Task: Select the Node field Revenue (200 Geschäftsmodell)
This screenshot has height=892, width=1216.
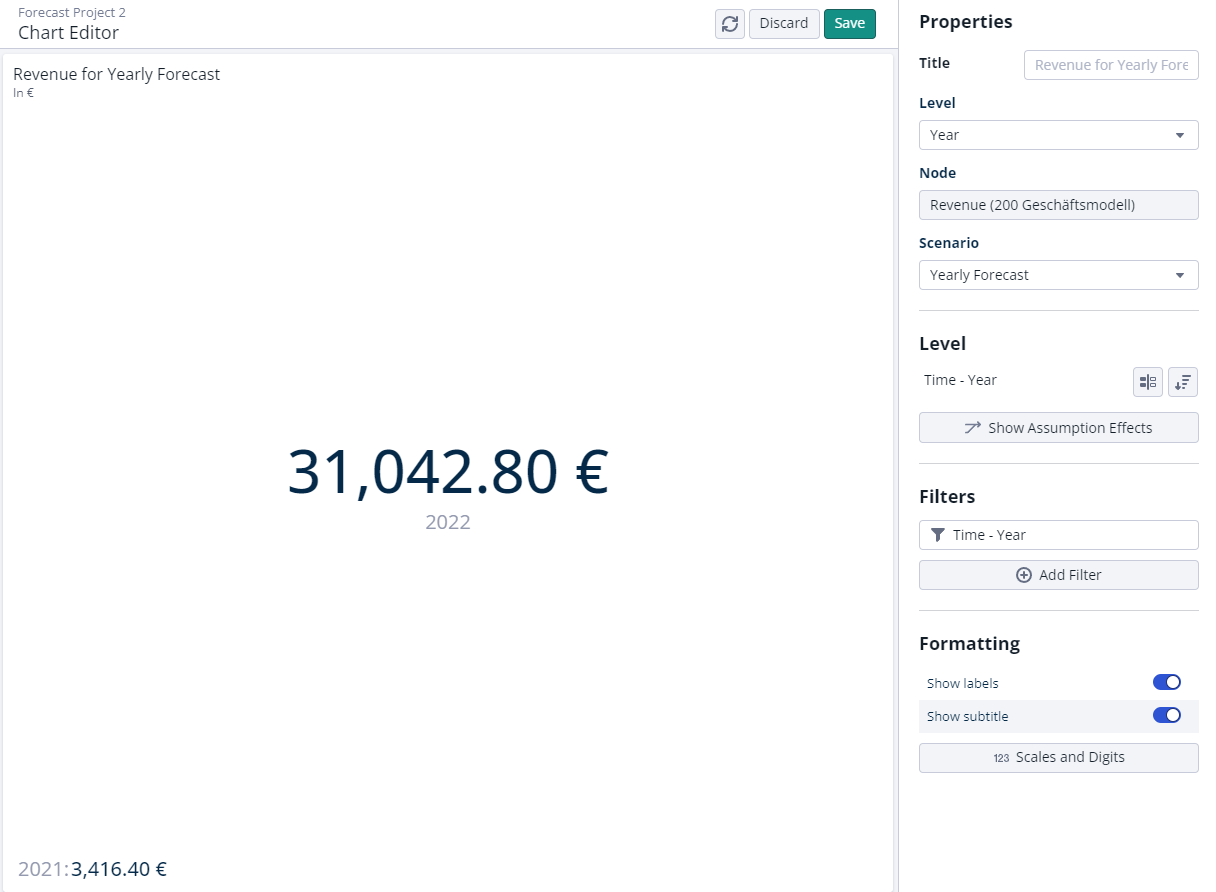Action: 1058,205
